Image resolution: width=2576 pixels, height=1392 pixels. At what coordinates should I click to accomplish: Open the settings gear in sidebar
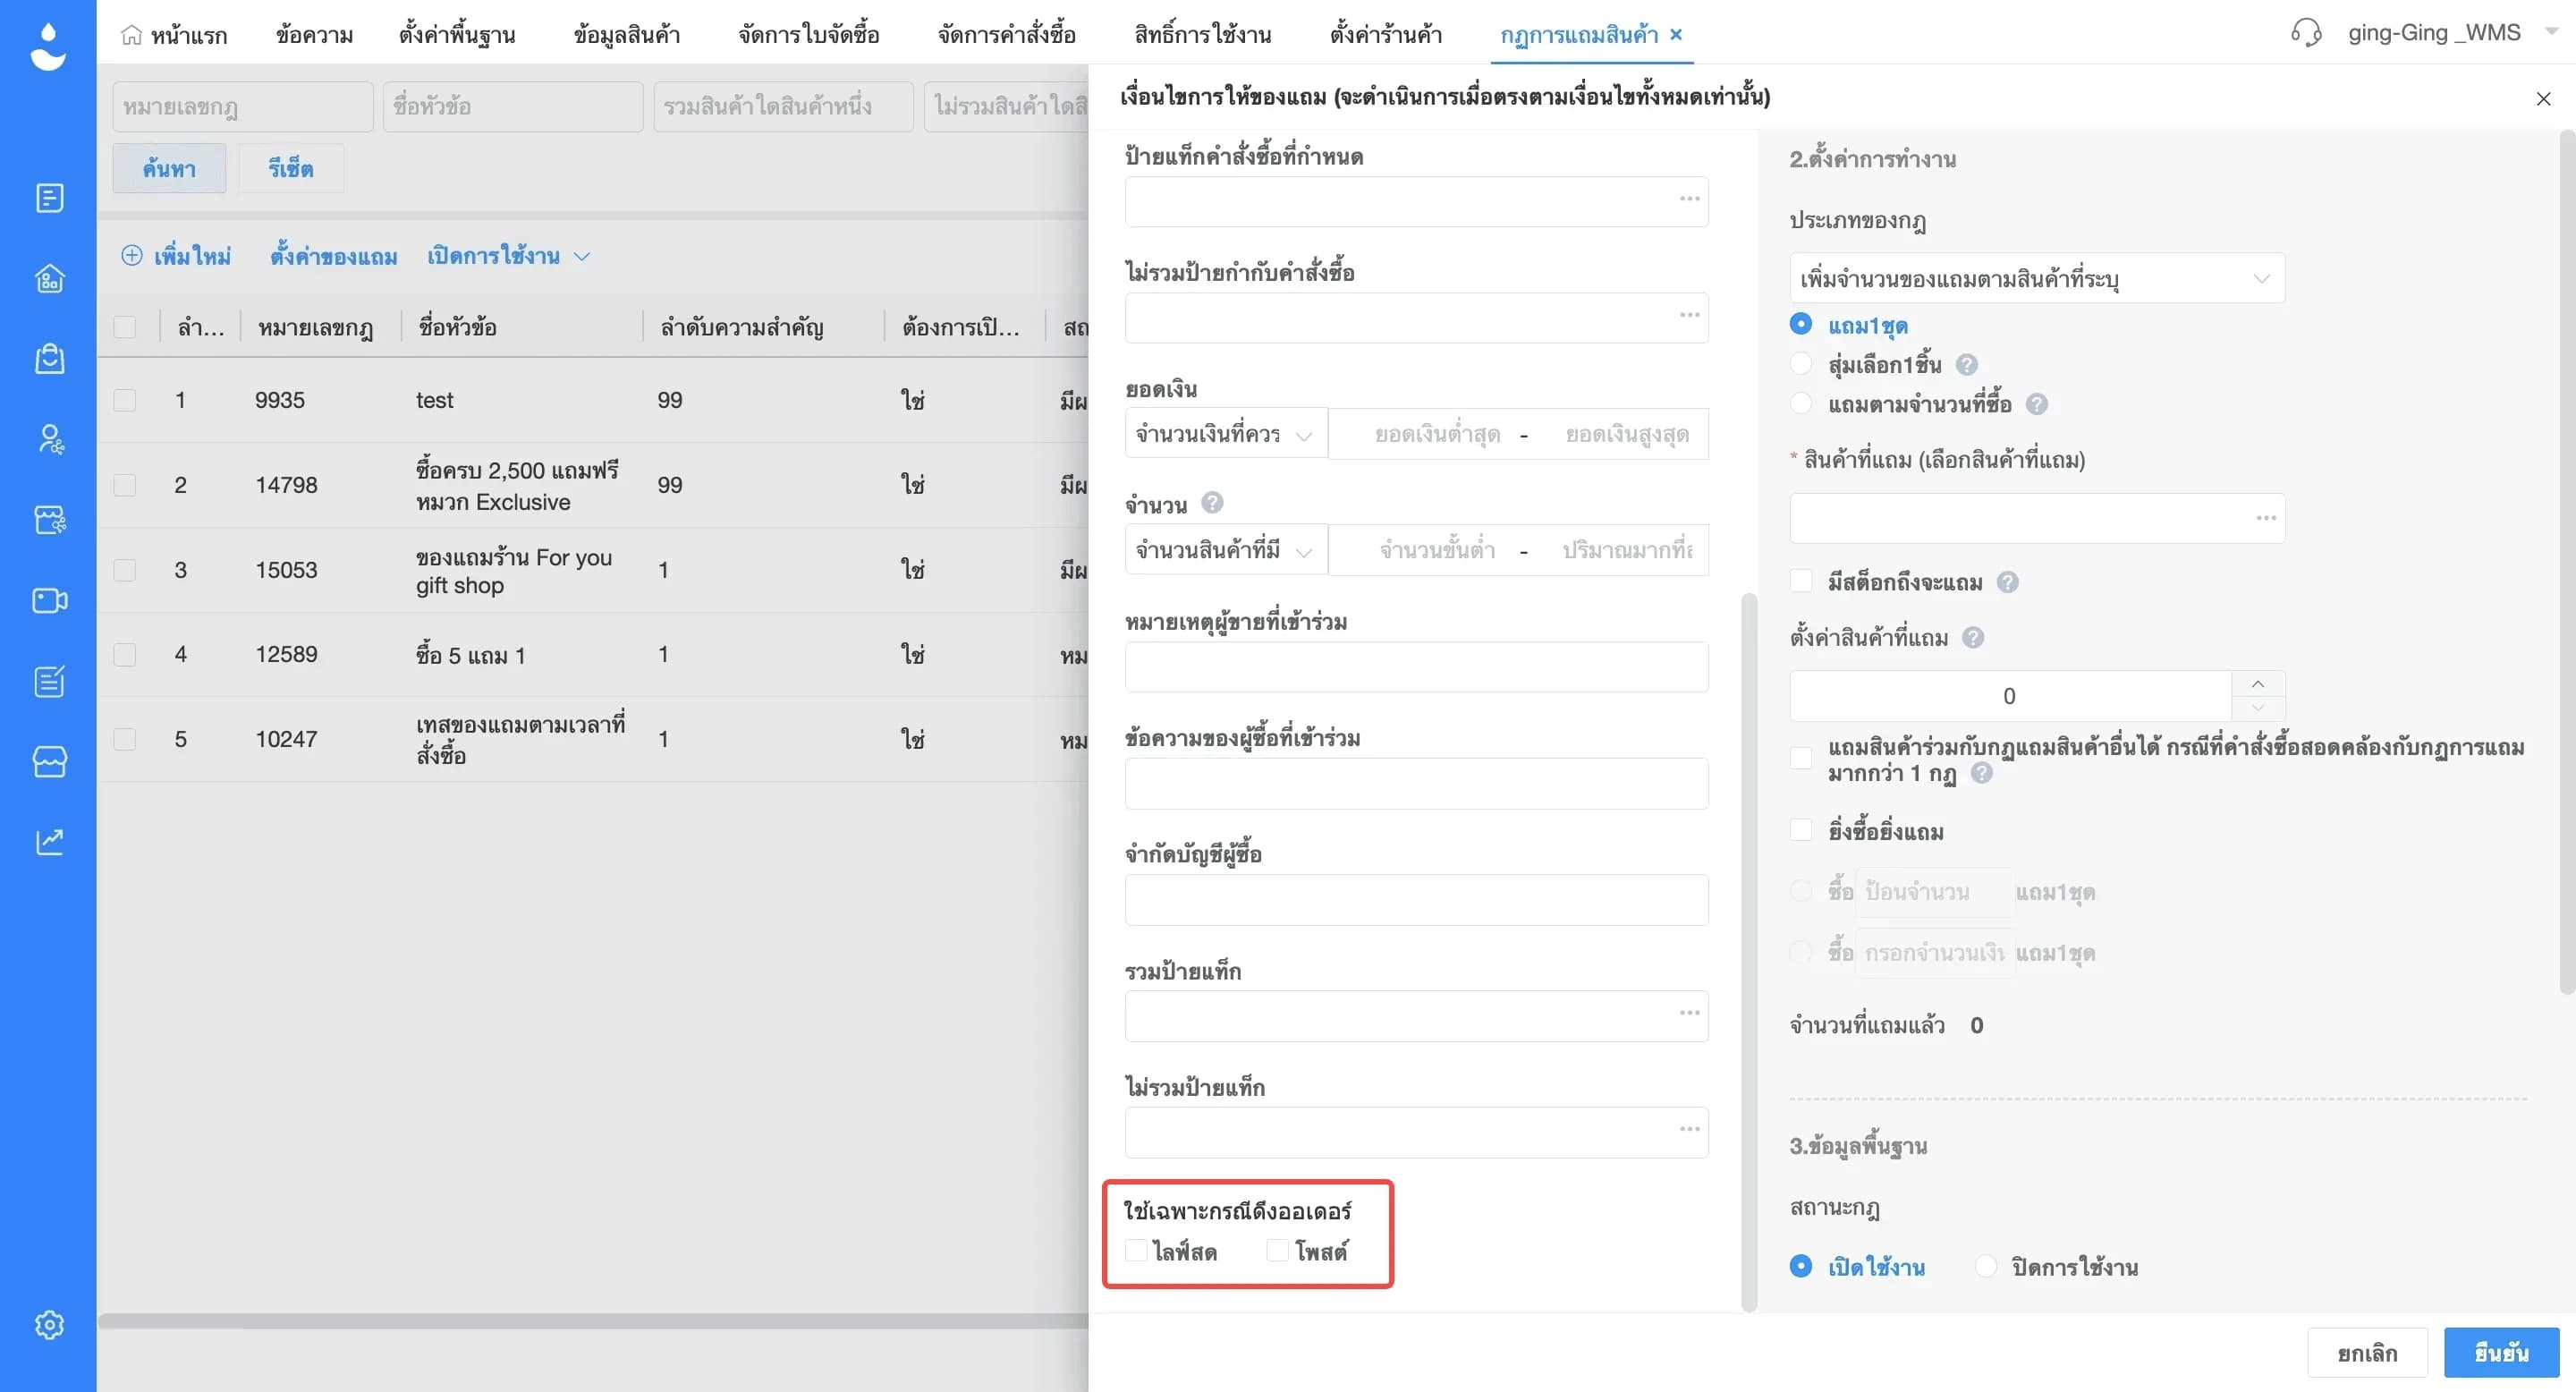click(x=49, y=1325)
